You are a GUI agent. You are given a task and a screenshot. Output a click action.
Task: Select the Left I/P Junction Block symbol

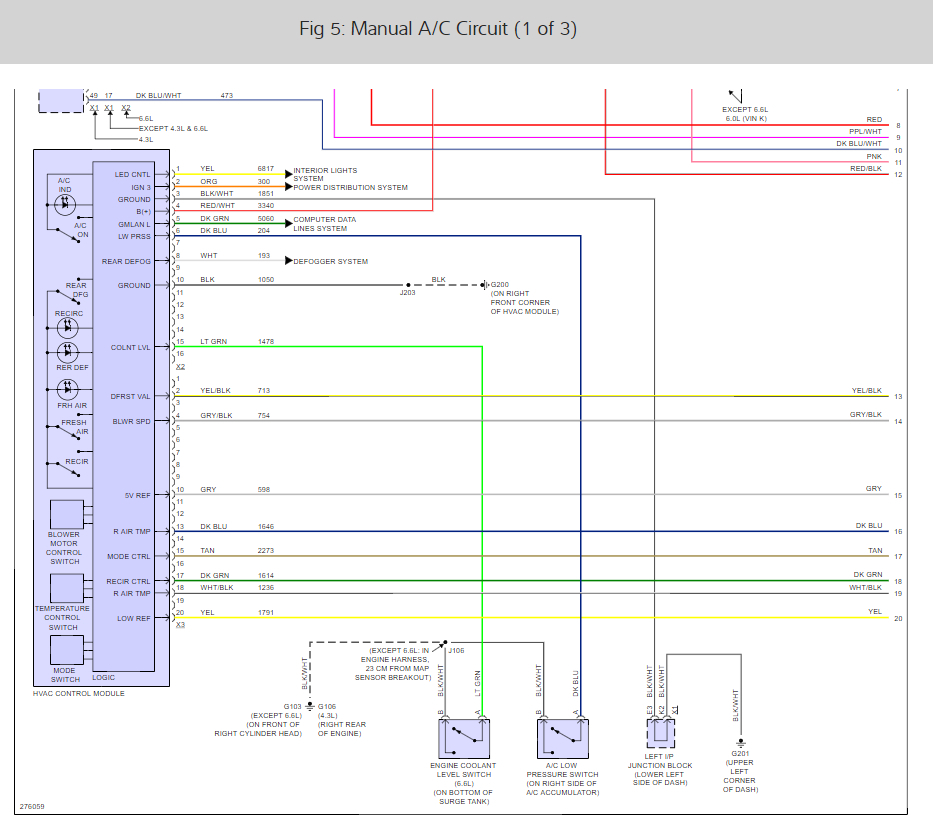(x=660, y=732)
